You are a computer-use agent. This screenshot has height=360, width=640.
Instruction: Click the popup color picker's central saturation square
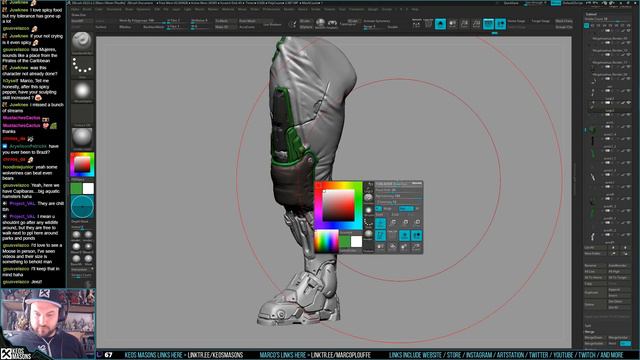click(338, 205)
